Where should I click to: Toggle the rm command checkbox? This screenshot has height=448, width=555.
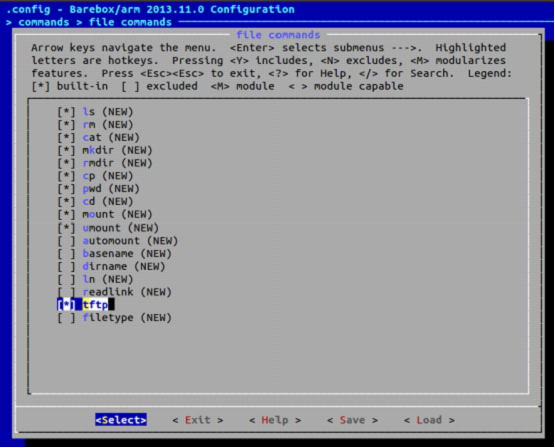click(66, 125)
